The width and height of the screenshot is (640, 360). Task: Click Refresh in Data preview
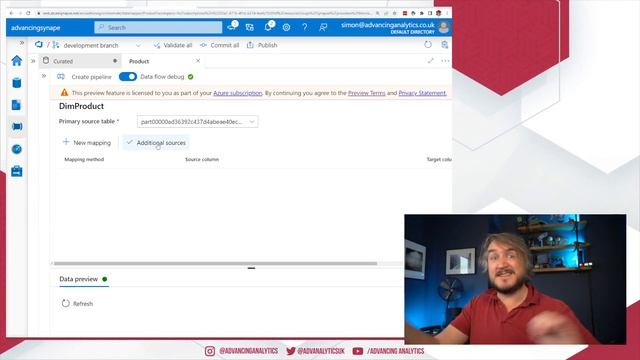77,304
